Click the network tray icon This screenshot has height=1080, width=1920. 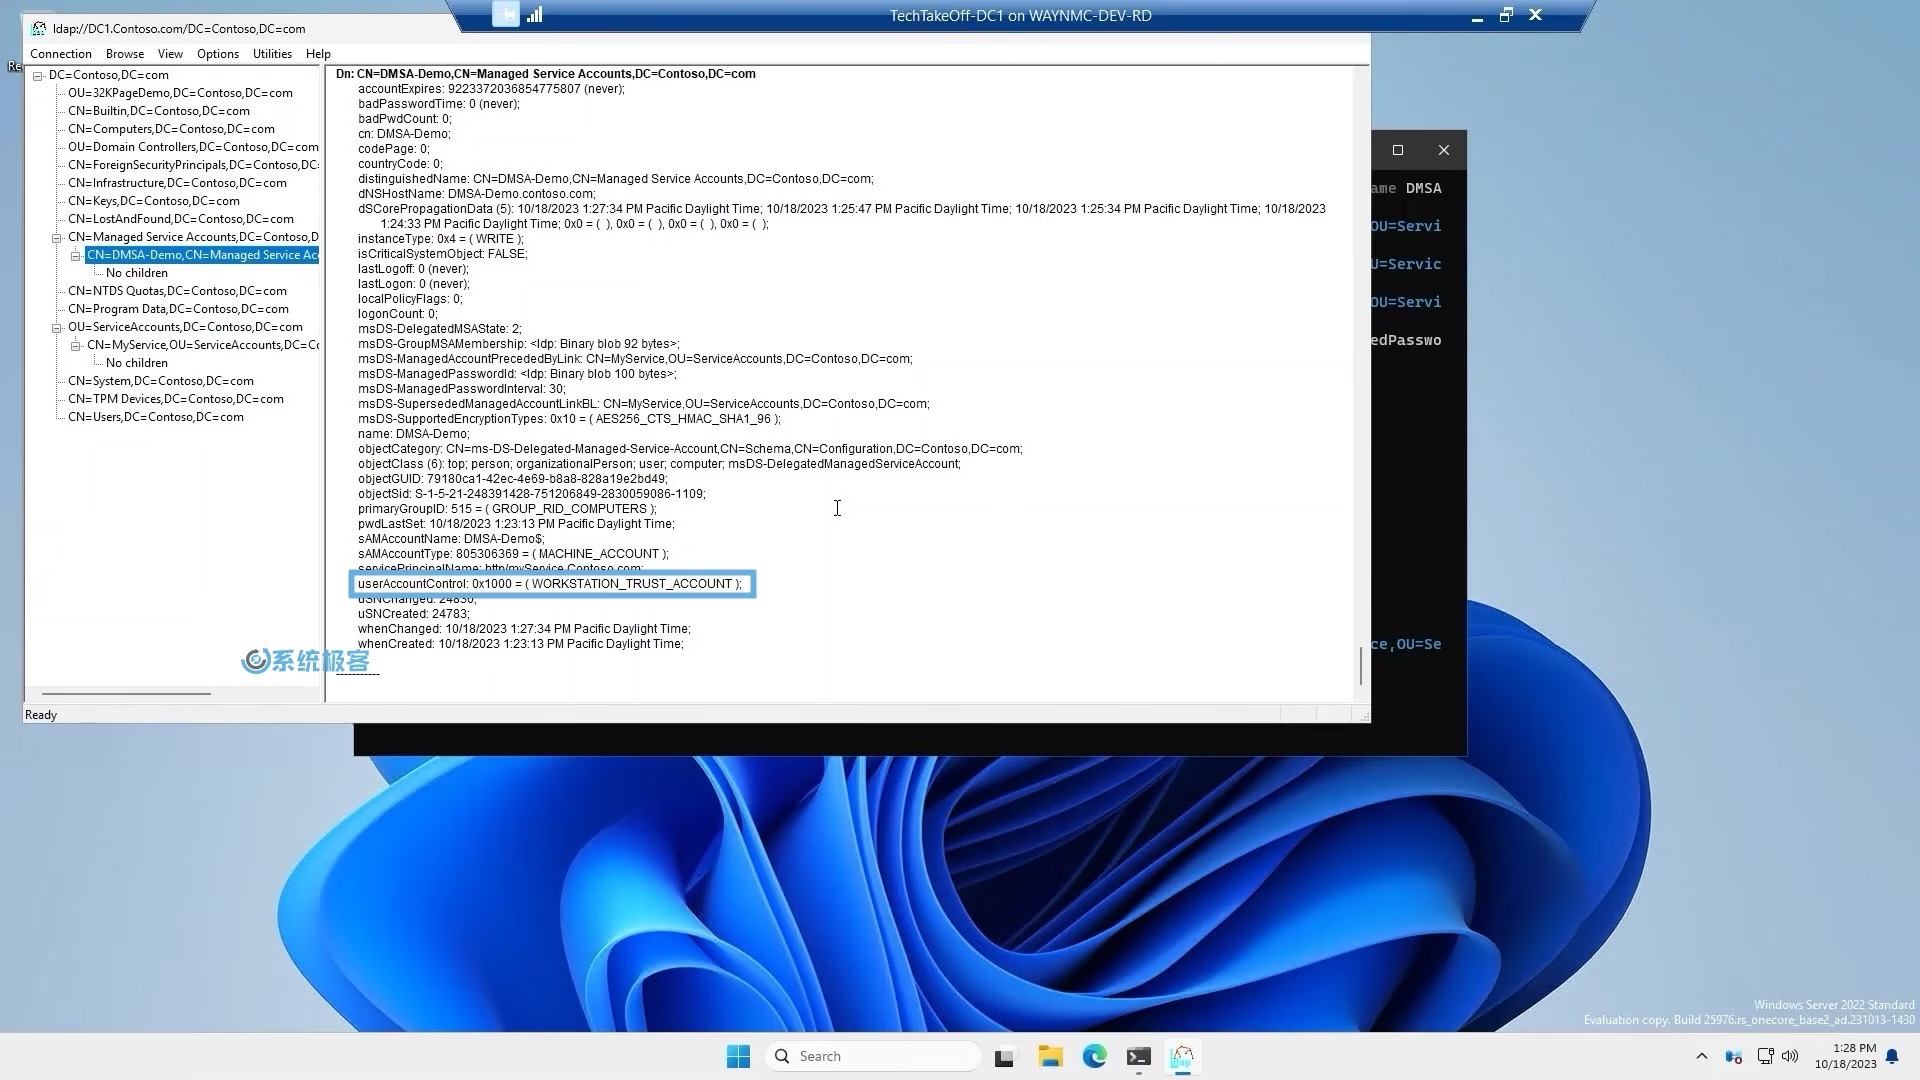1766,1056
